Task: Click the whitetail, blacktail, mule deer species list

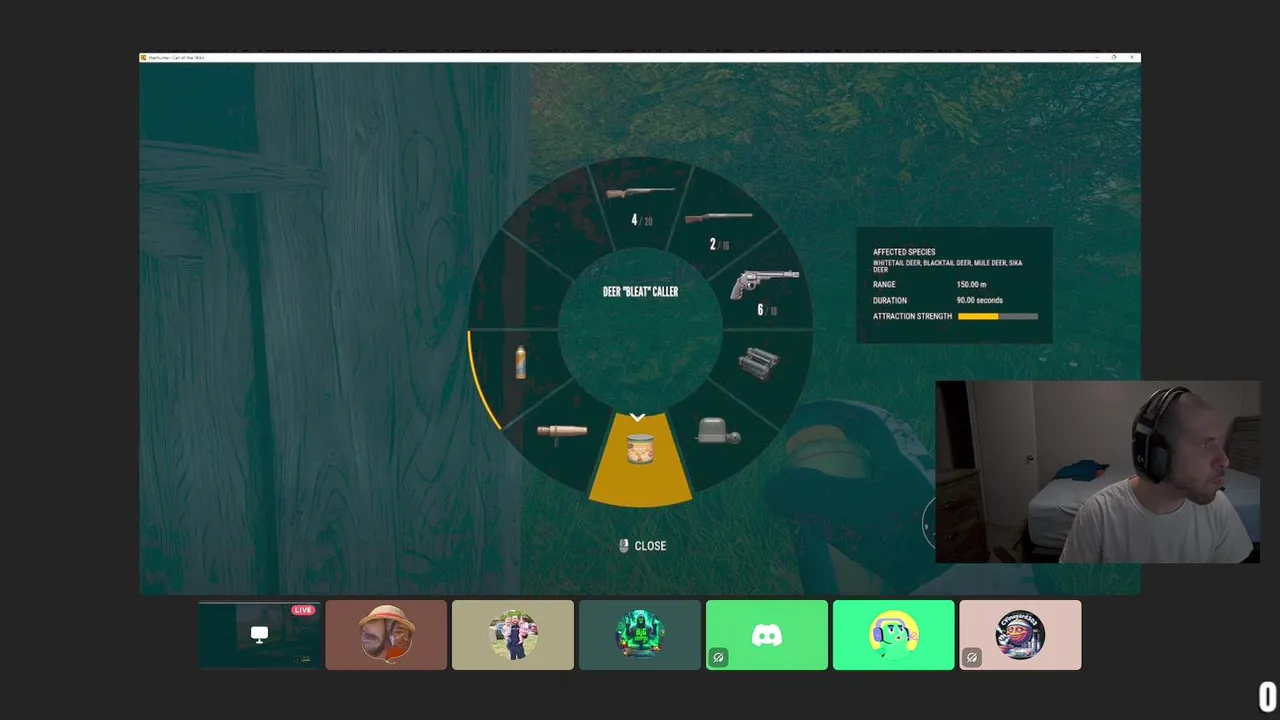Action: [x=947, y=266]
